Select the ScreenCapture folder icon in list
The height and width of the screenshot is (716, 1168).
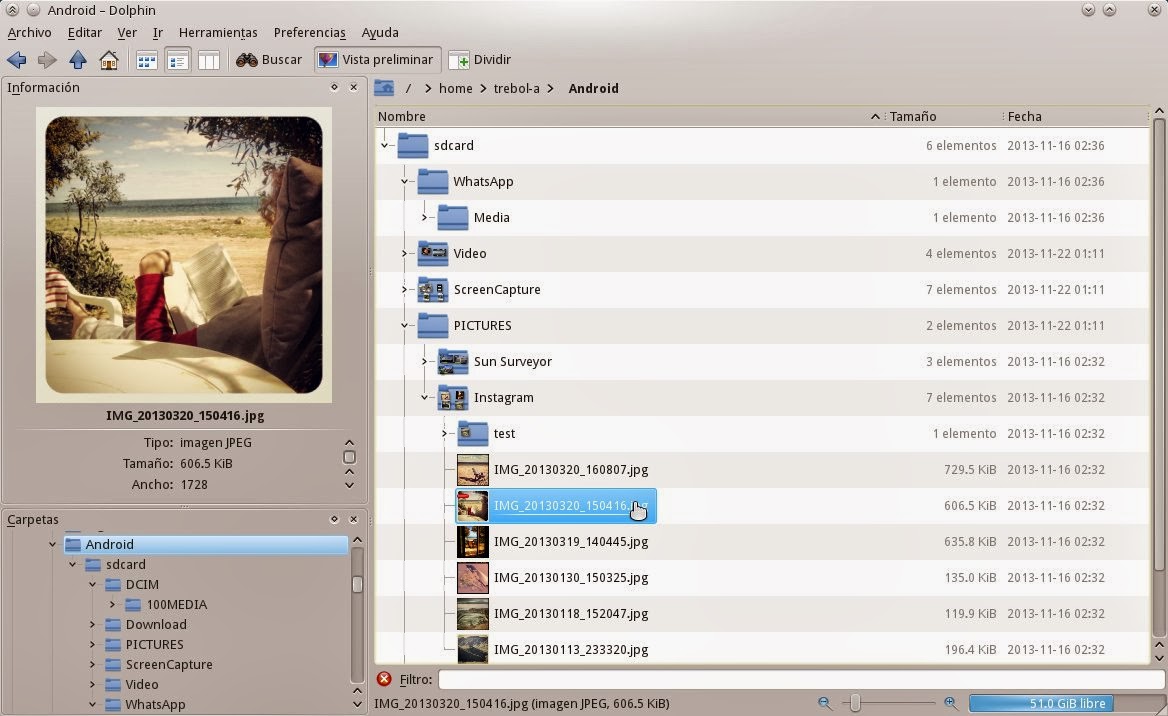(x=433, y=289)
